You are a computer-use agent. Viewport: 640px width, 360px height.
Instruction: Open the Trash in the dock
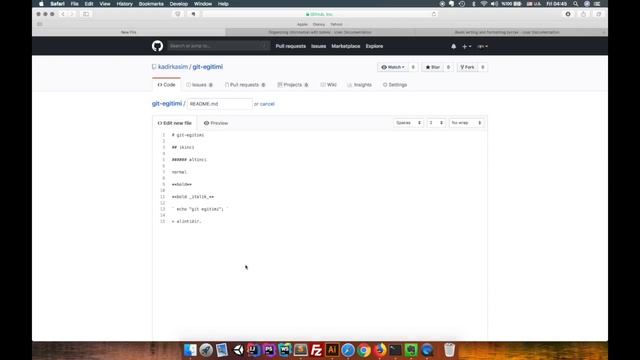coord(449,350)
